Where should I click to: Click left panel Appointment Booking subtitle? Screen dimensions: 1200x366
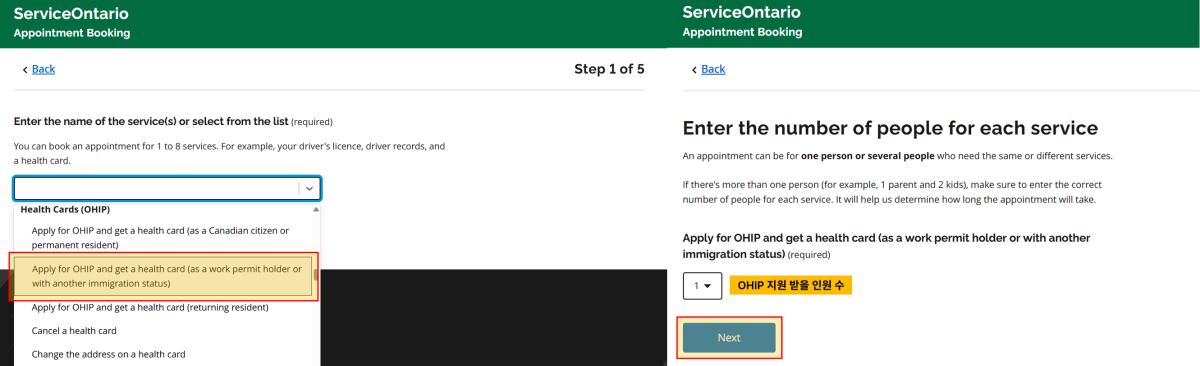[71, 33]
